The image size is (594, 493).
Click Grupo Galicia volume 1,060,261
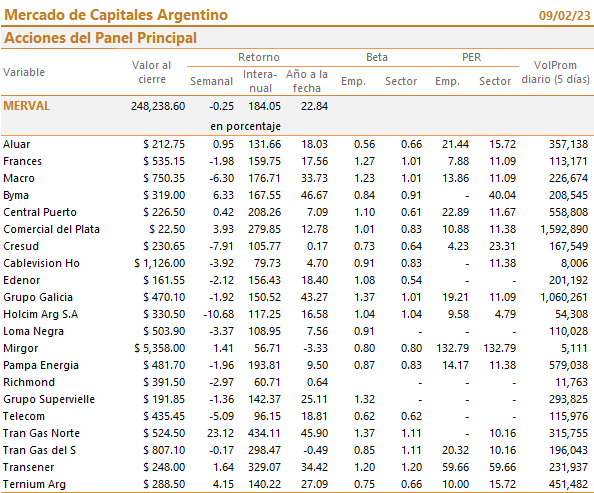(x=564, y=297)
